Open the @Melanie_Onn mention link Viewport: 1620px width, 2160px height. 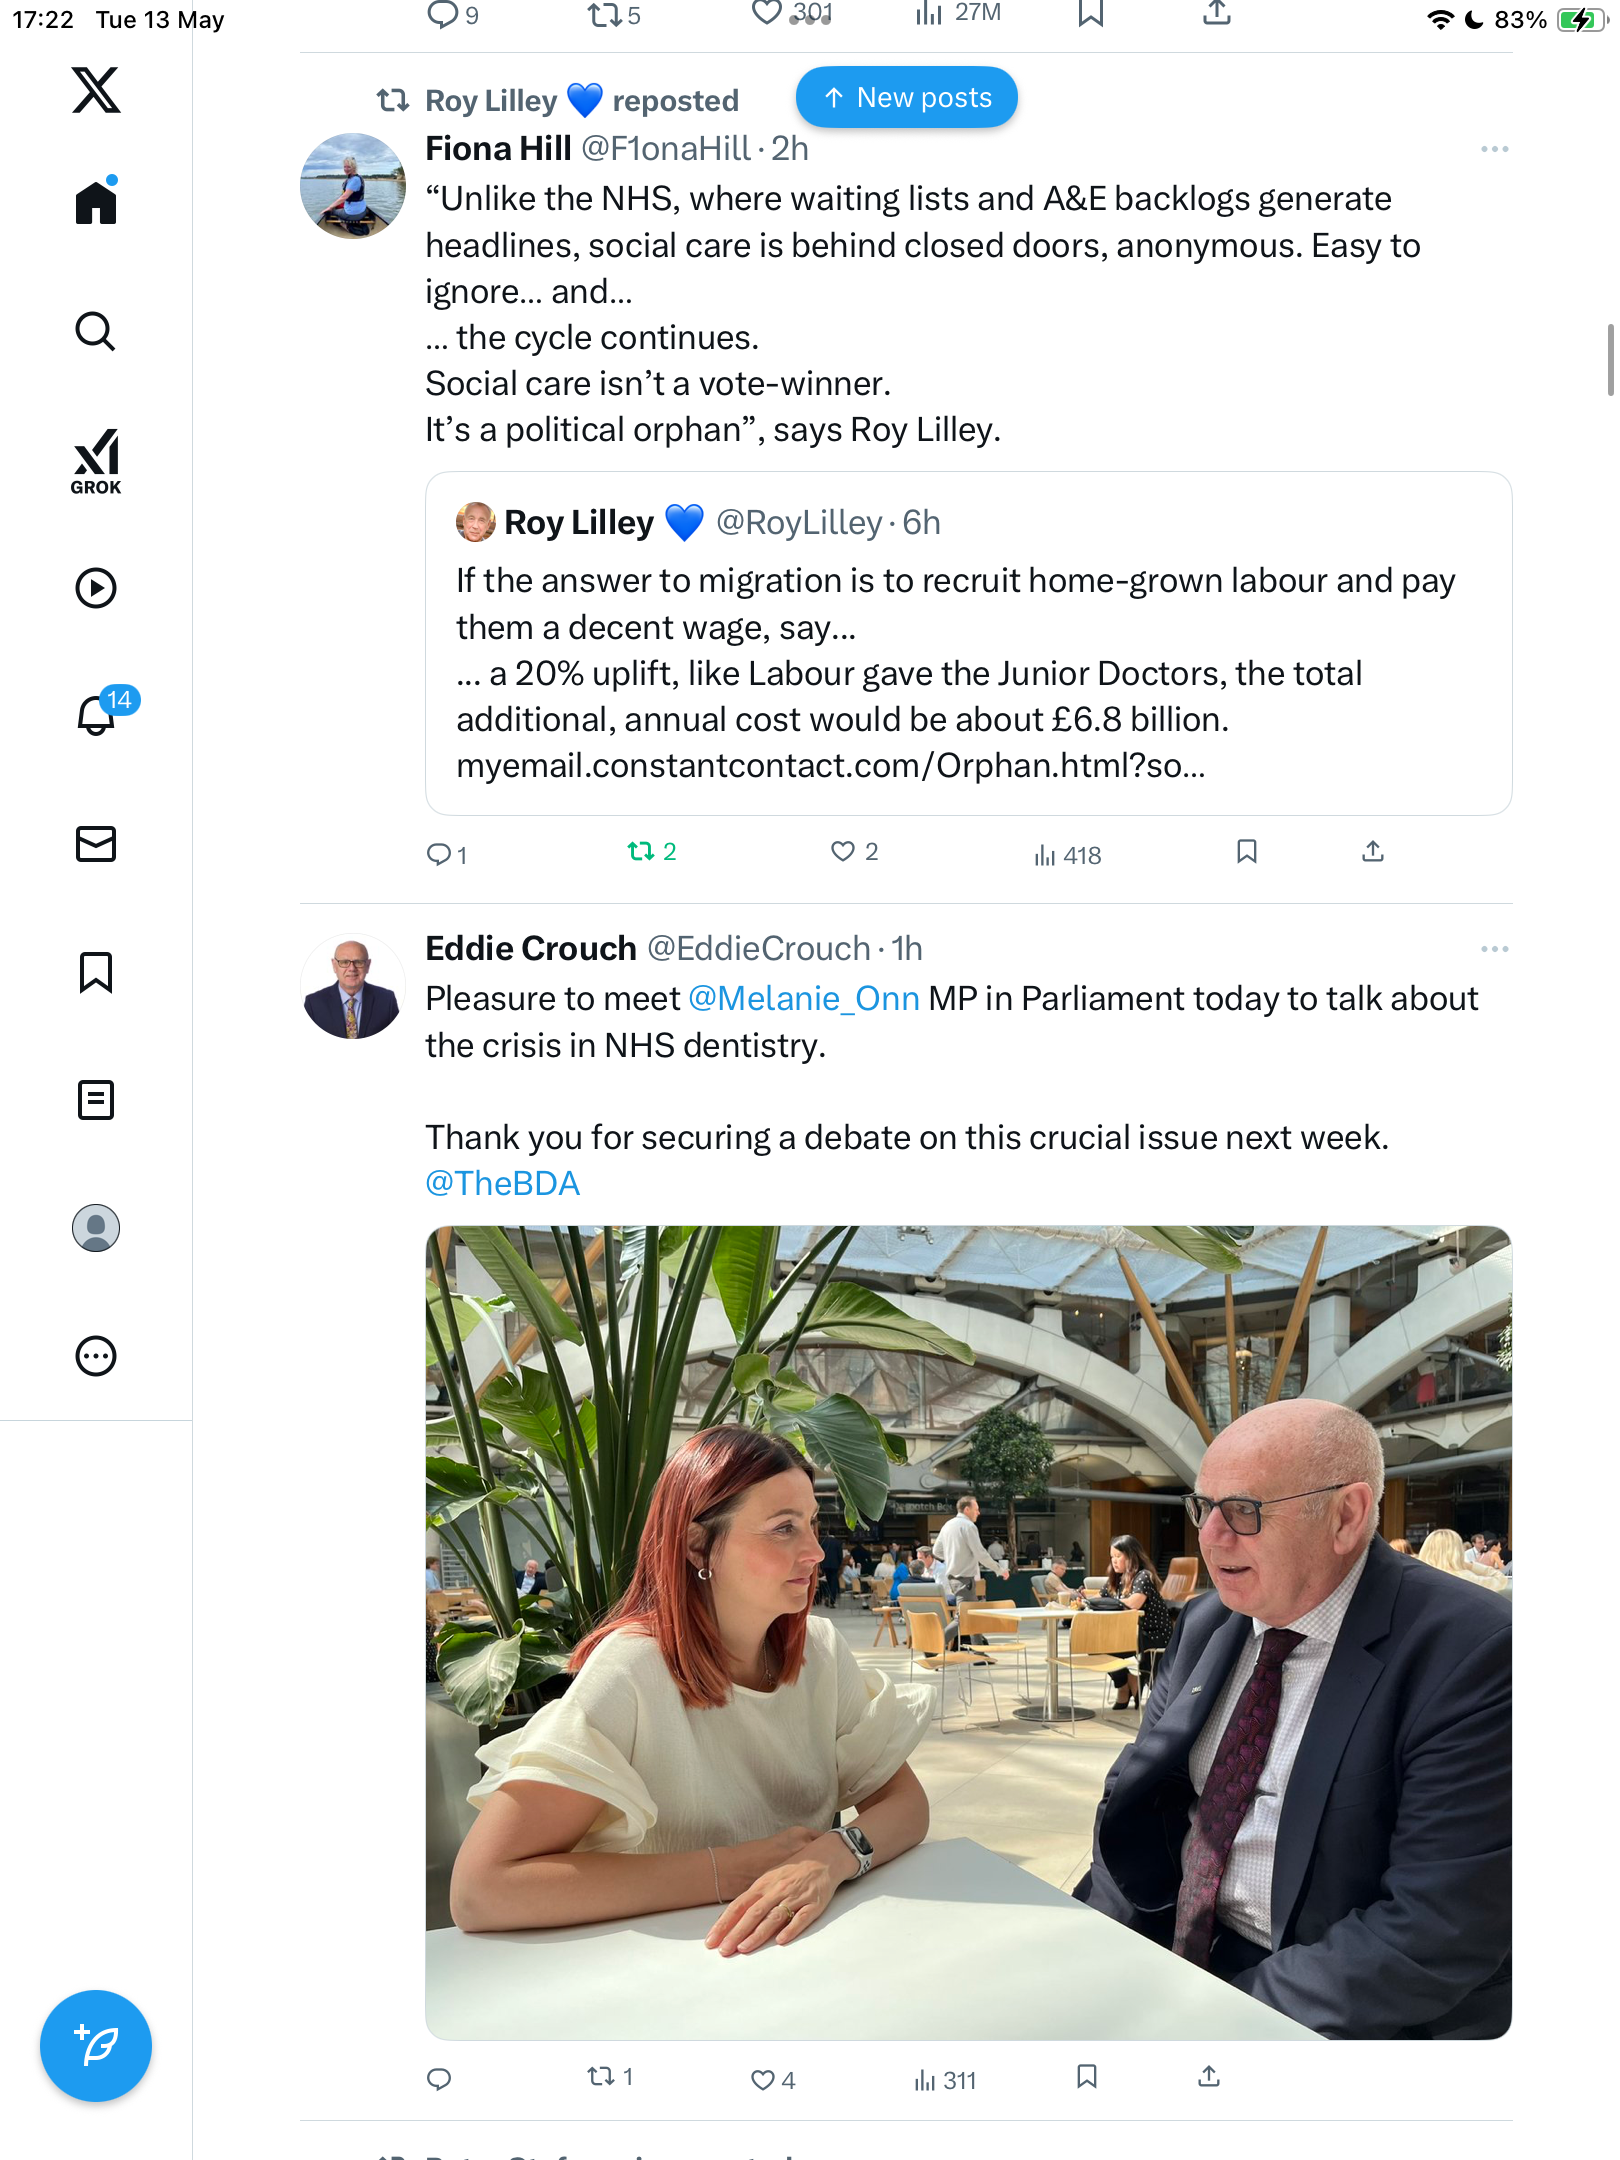click(x=804, y=999)
